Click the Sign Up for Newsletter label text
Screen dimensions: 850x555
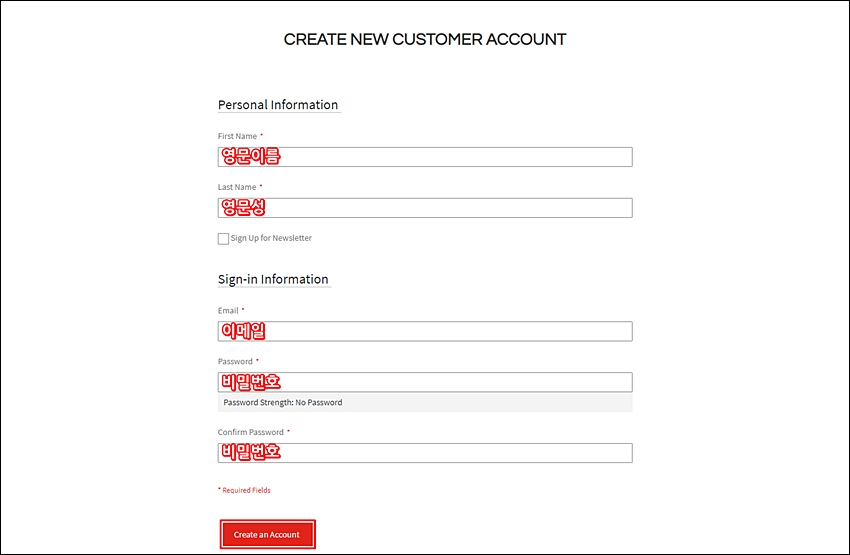point(271,238)
